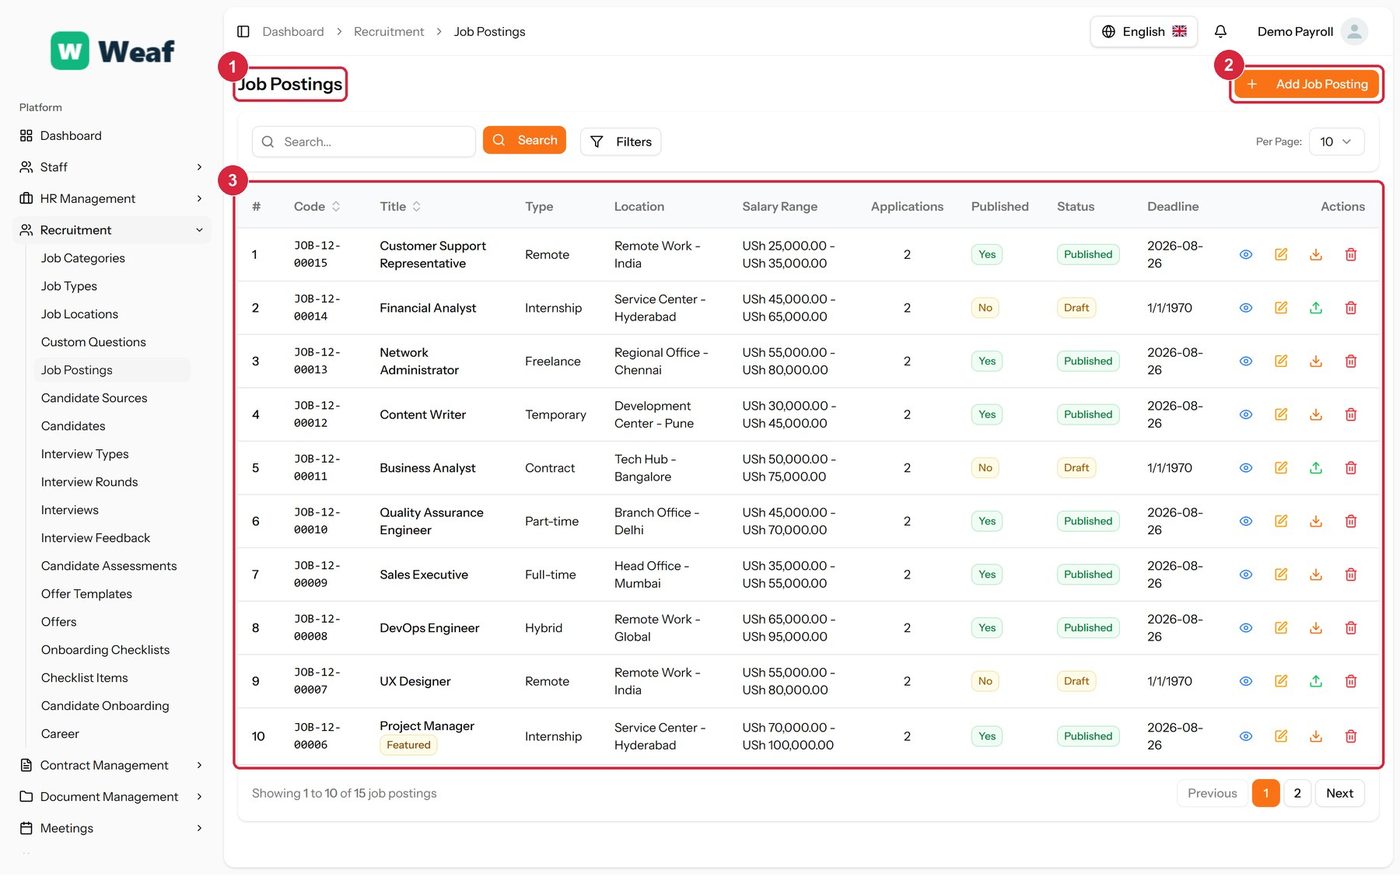This screenshot has width=1400, height=884.
Task: Sort table by Title column
Action: tap(400, 207)
